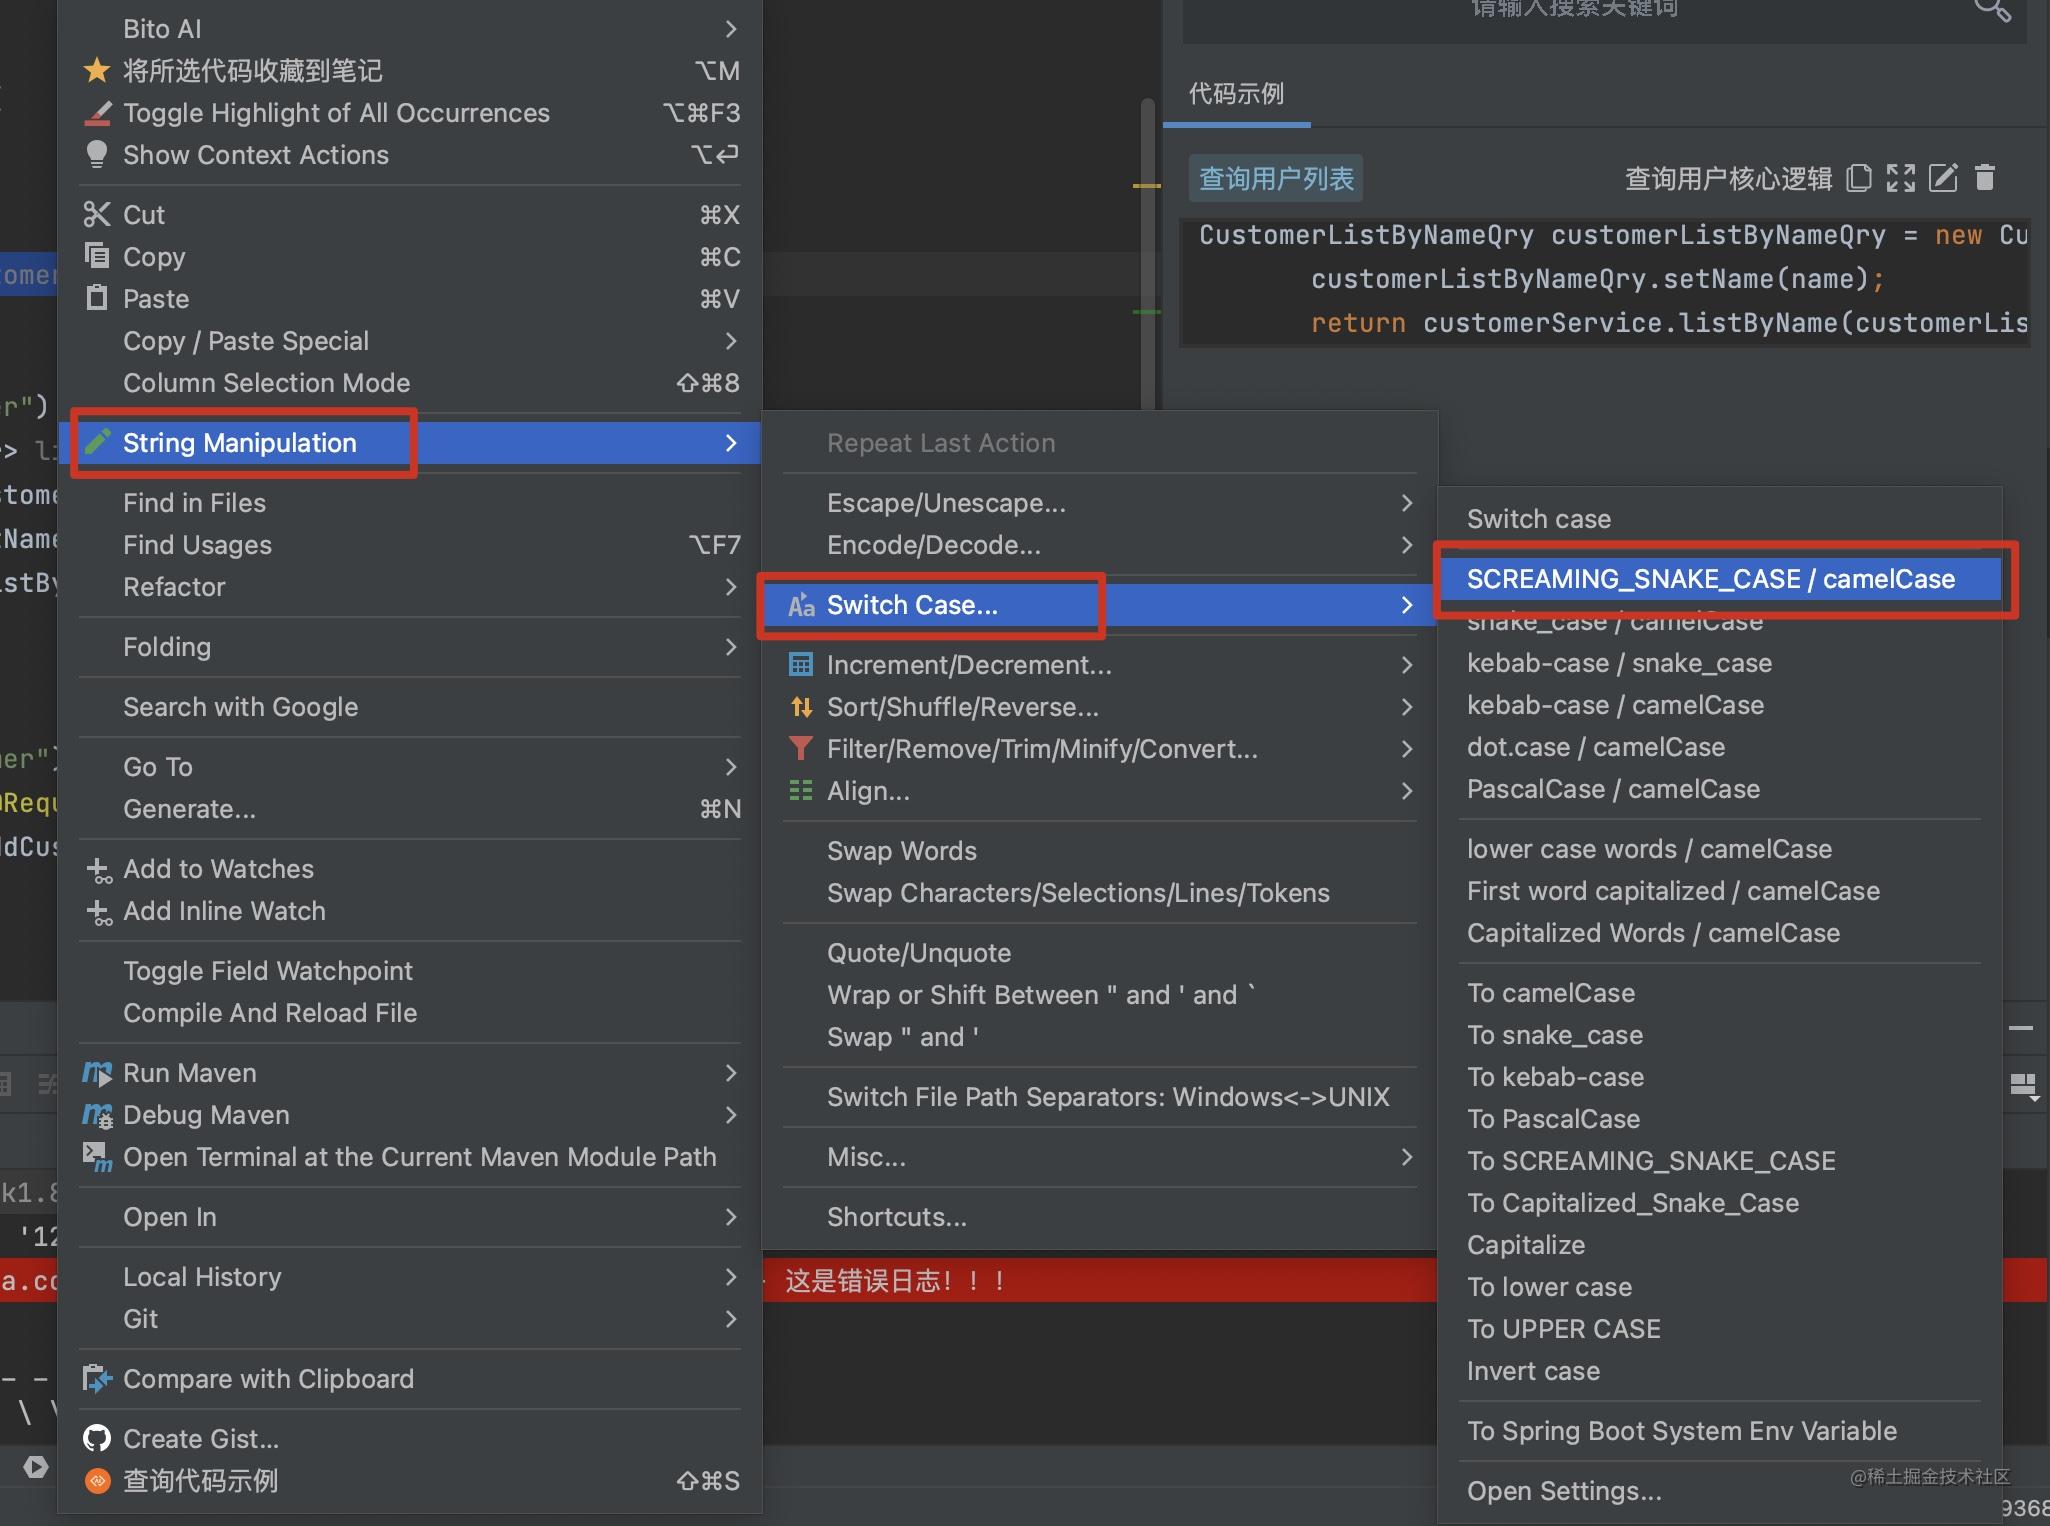Choose Switch File Path Separators option
Viewport: 2050px width, 1526px height.
[x=1100, y=1097]
